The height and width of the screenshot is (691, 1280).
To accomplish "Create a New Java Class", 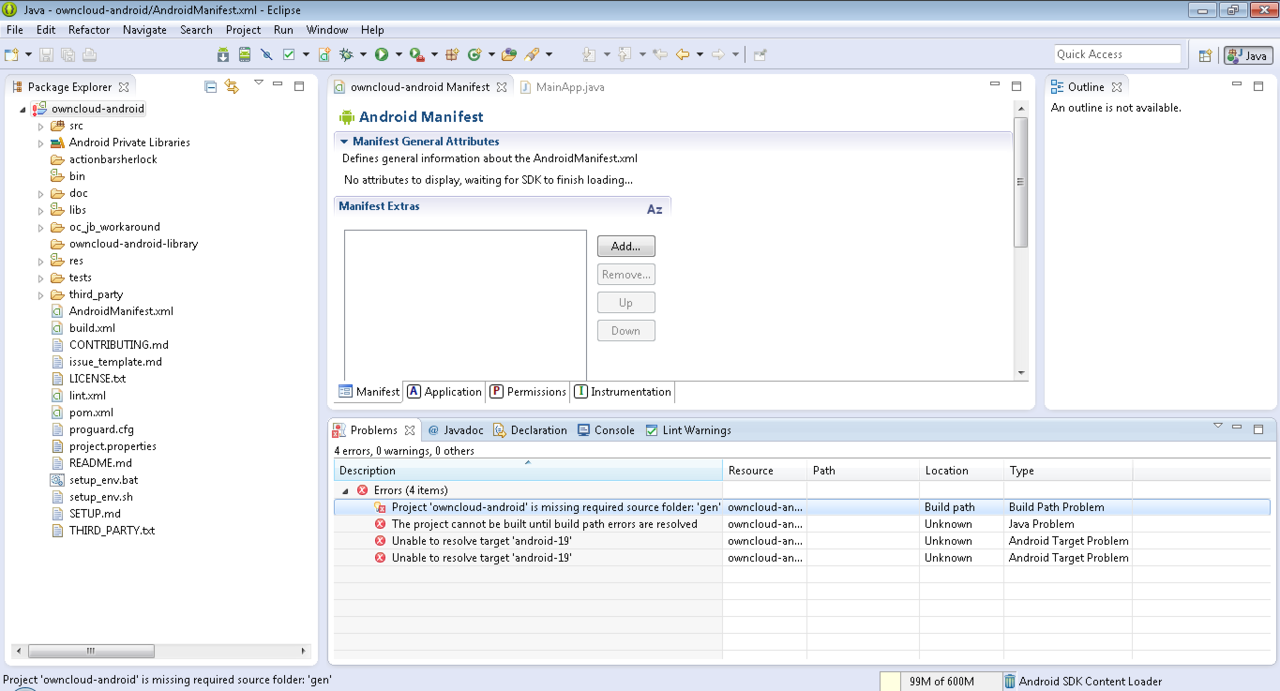I will tap(474, 54).
